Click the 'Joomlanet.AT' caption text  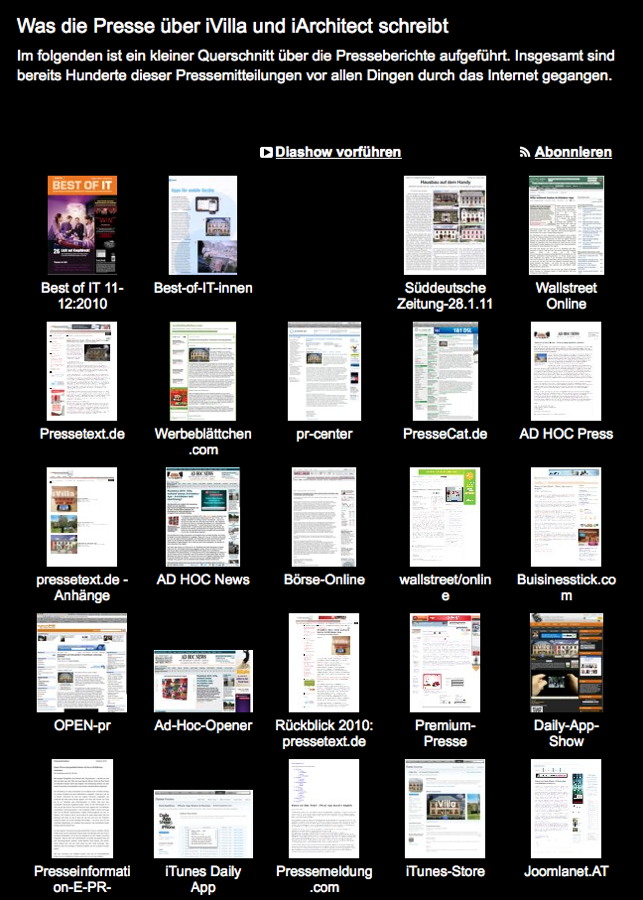point(566,871)
